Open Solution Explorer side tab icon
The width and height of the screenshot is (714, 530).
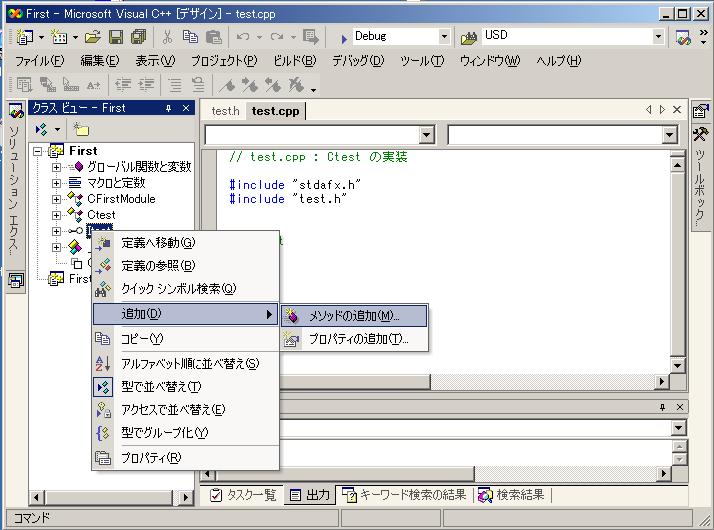coord(15,112)
